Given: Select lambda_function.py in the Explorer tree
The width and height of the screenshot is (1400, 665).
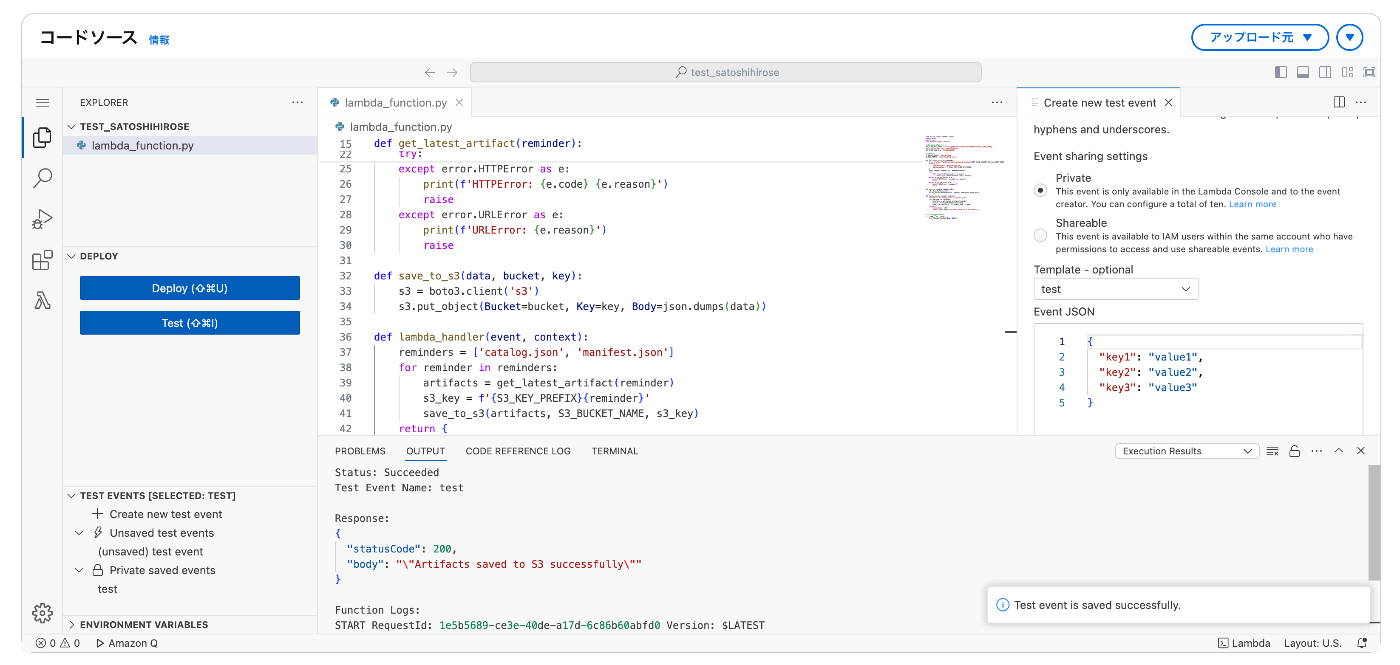Looking at the screenshot, I should click(x=190, y=145).
